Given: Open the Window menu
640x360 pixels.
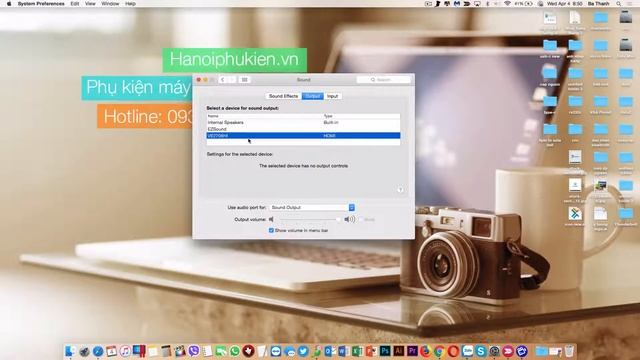Looking at the screenshot, I should pyautogui.click(x=110, y=4).
